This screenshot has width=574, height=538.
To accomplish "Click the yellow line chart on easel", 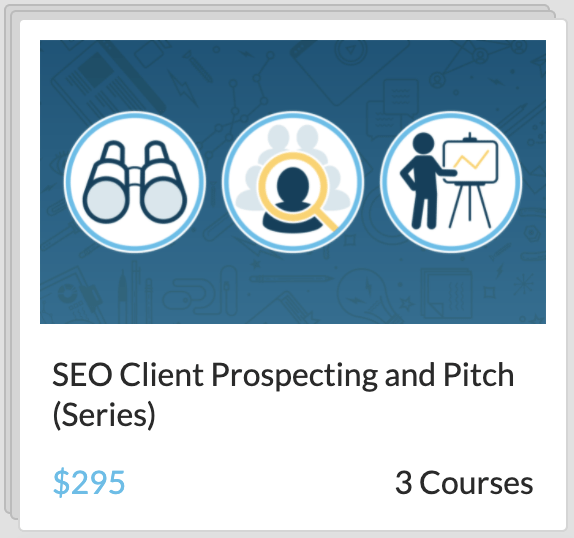I will coord(470,160).
